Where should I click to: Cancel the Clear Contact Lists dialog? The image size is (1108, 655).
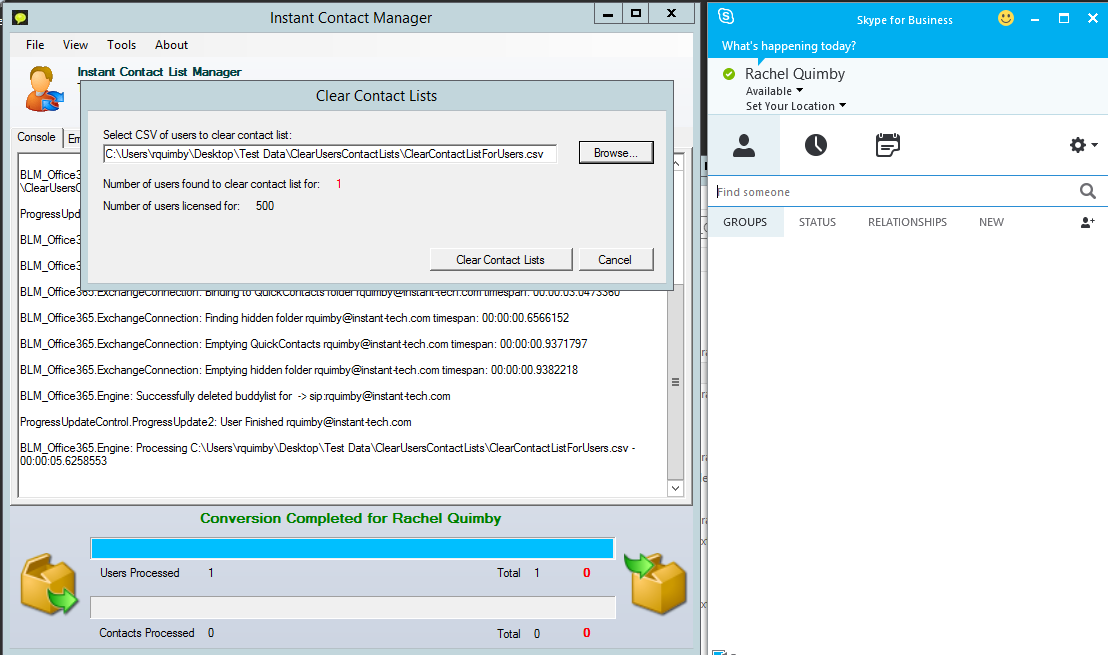pos(615,259)
